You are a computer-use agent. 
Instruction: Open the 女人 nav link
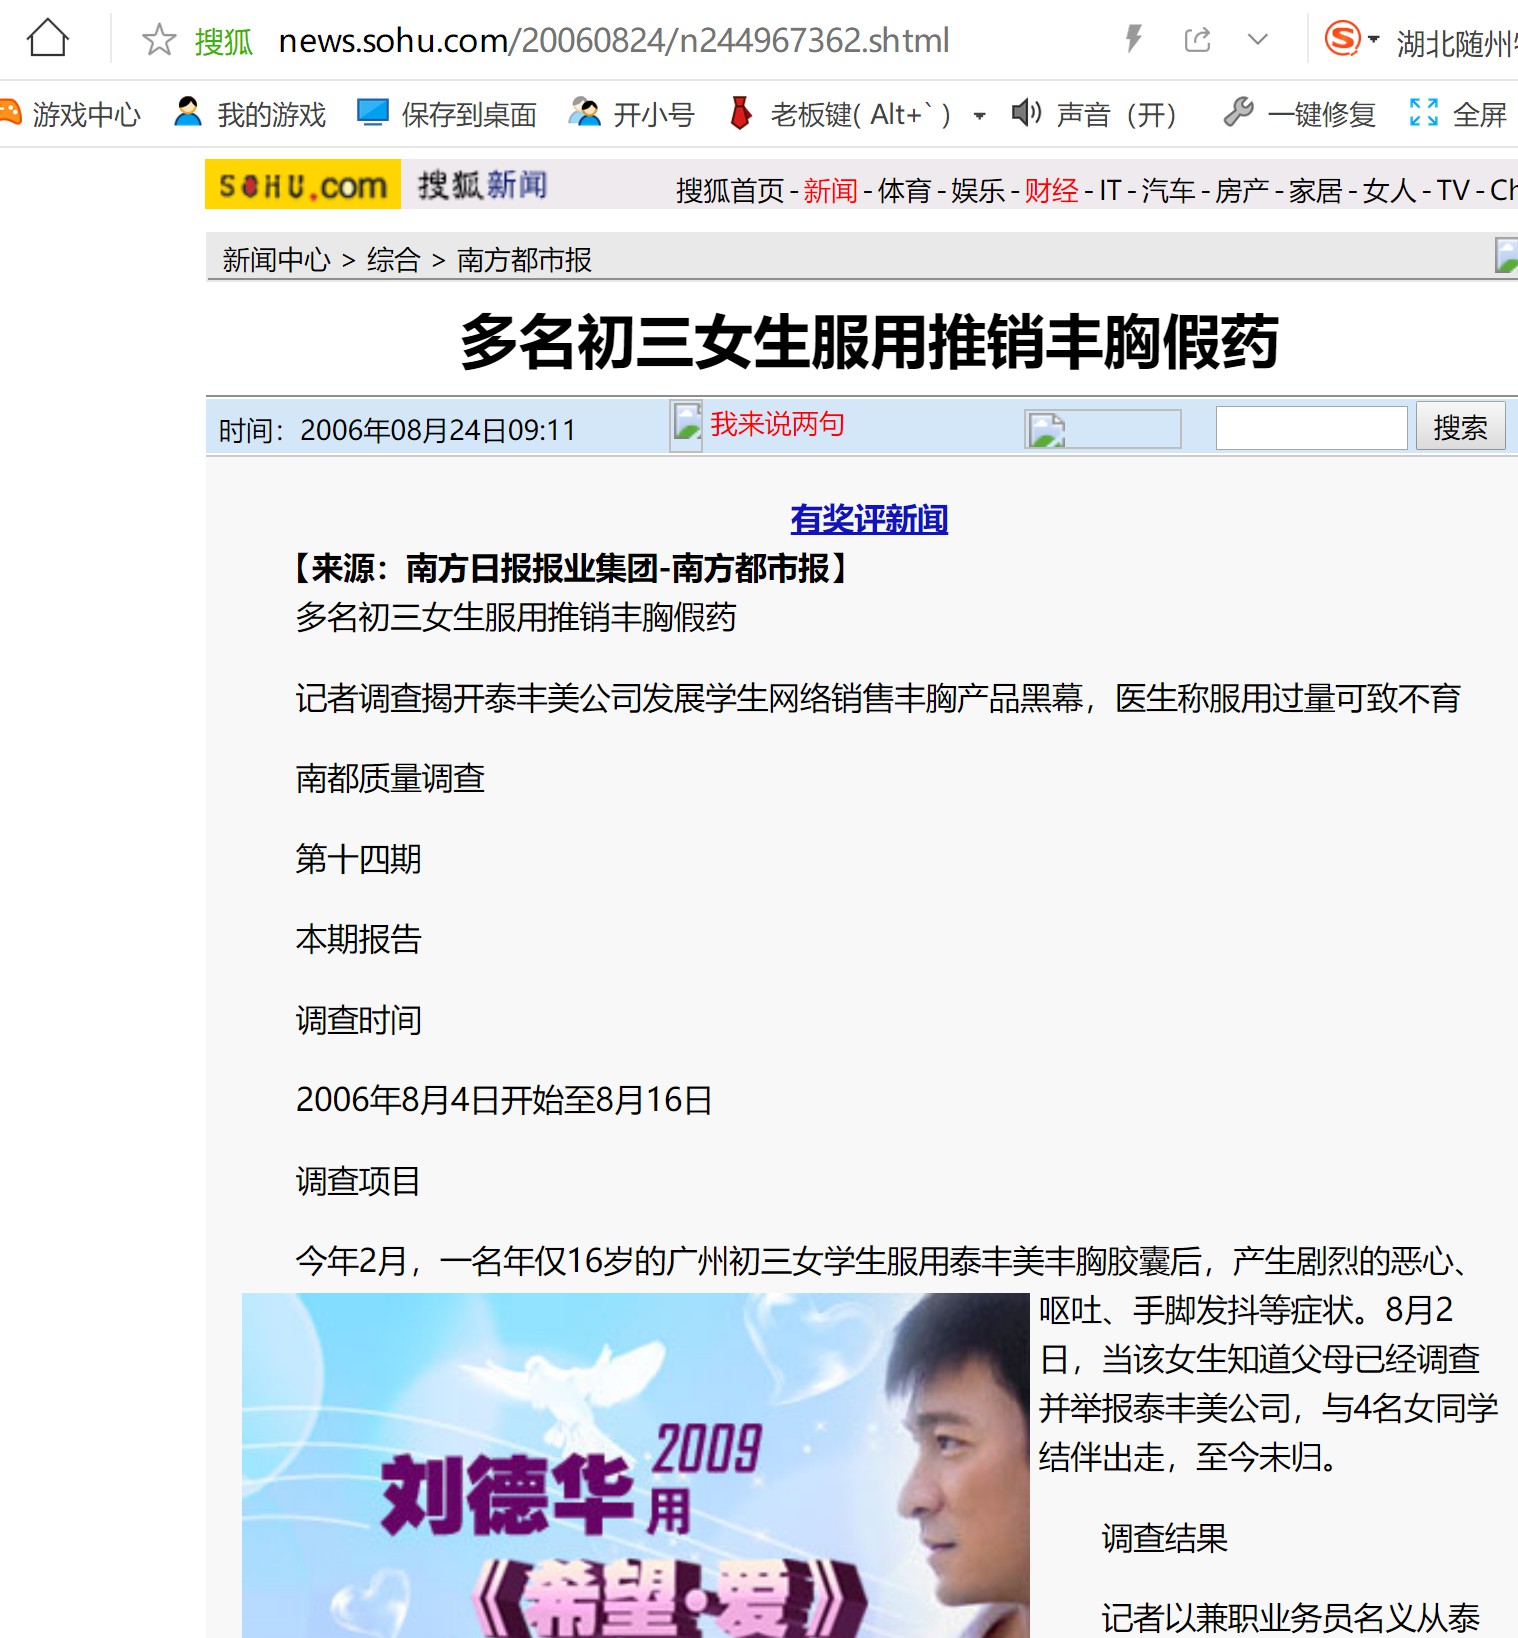coord(1389,190)
